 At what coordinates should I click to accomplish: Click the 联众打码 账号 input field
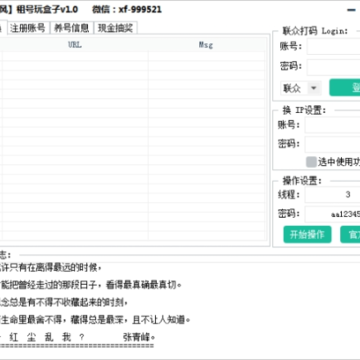333,47
